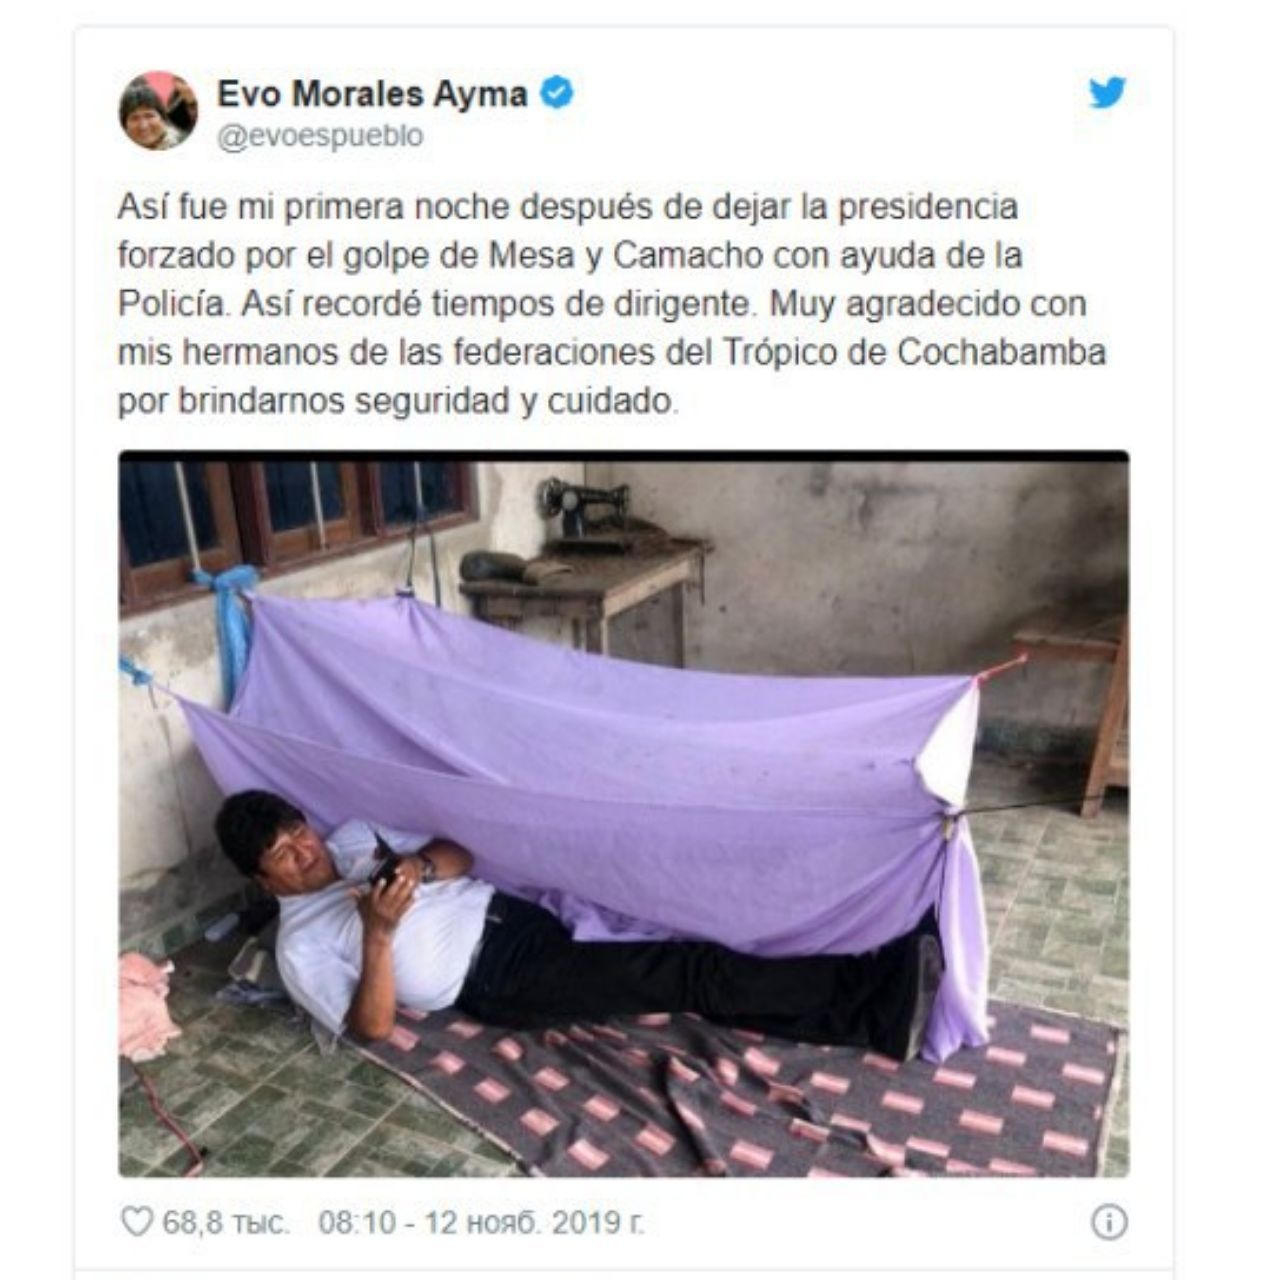Open Evo Morales profile avatar picture
The height and width of the screenshot is (1280, 1269).
tap(158, 110)
